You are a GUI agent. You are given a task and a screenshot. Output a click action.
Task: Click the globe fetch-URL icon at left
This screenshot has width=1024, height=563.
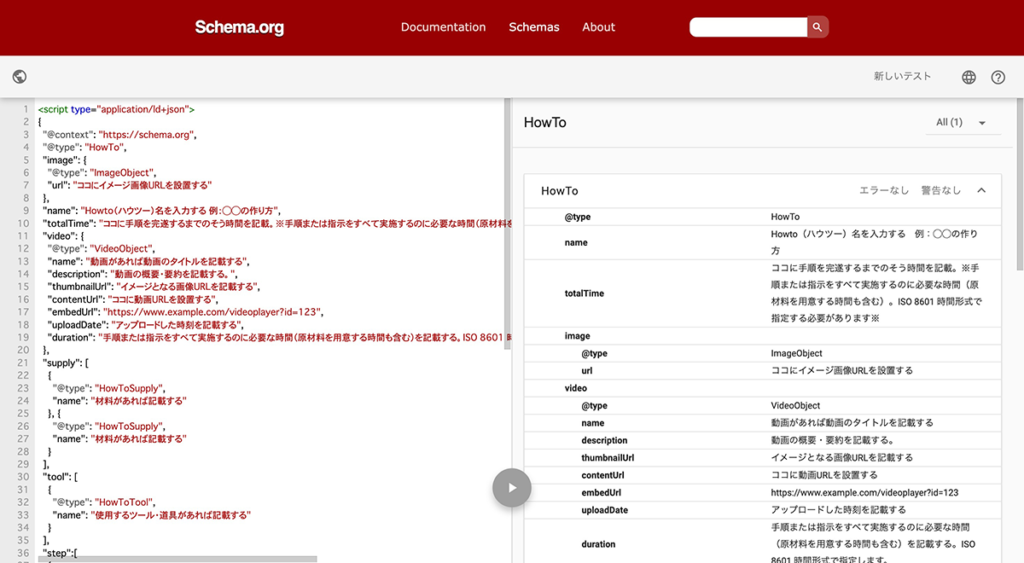point(20,77)
